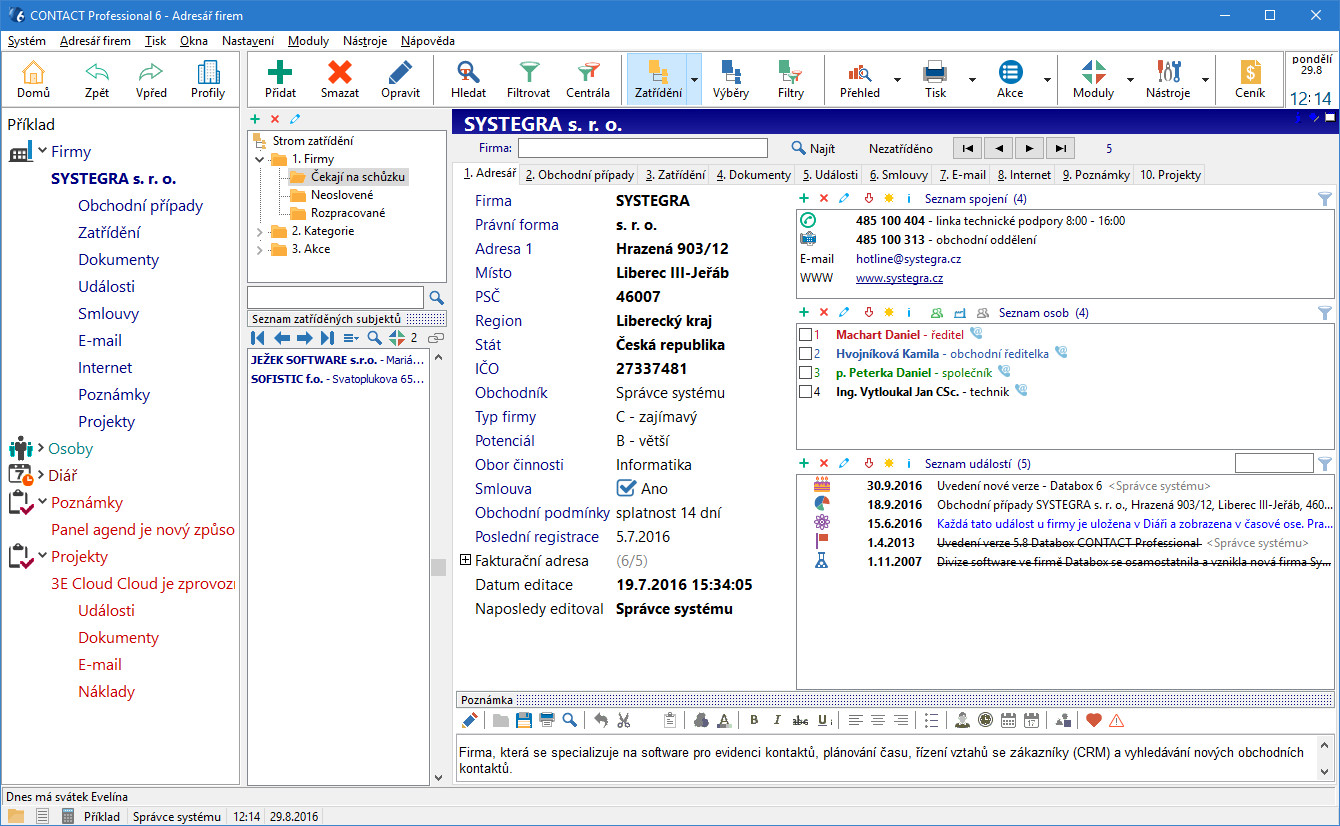
Task: Open the Hledat search tool
Action: click(468, 72)
